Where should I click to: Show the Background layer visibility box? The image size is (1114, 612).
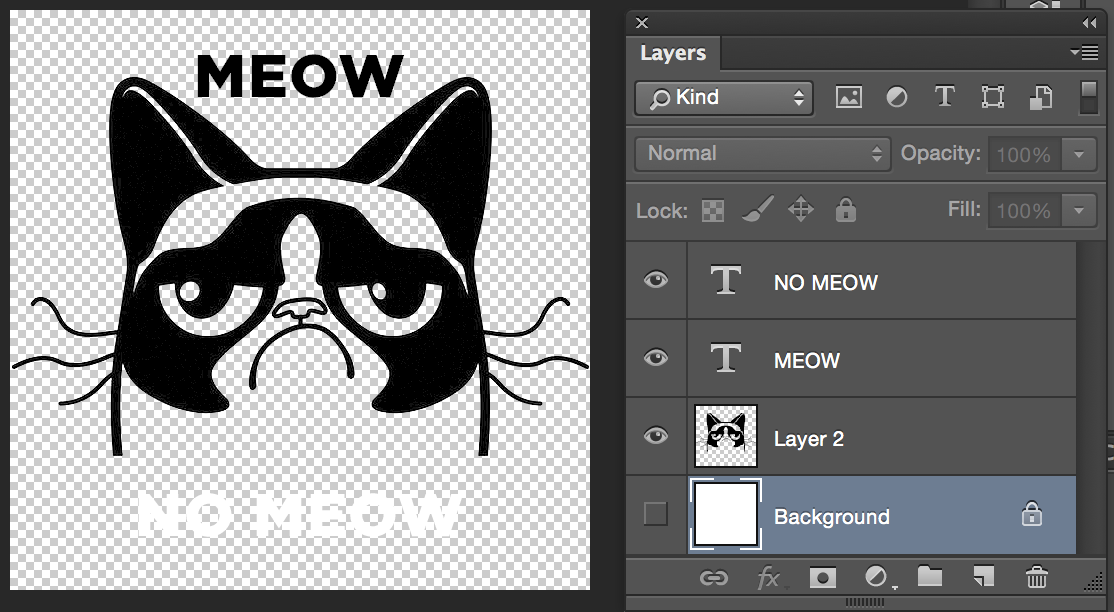click(656, 514)
